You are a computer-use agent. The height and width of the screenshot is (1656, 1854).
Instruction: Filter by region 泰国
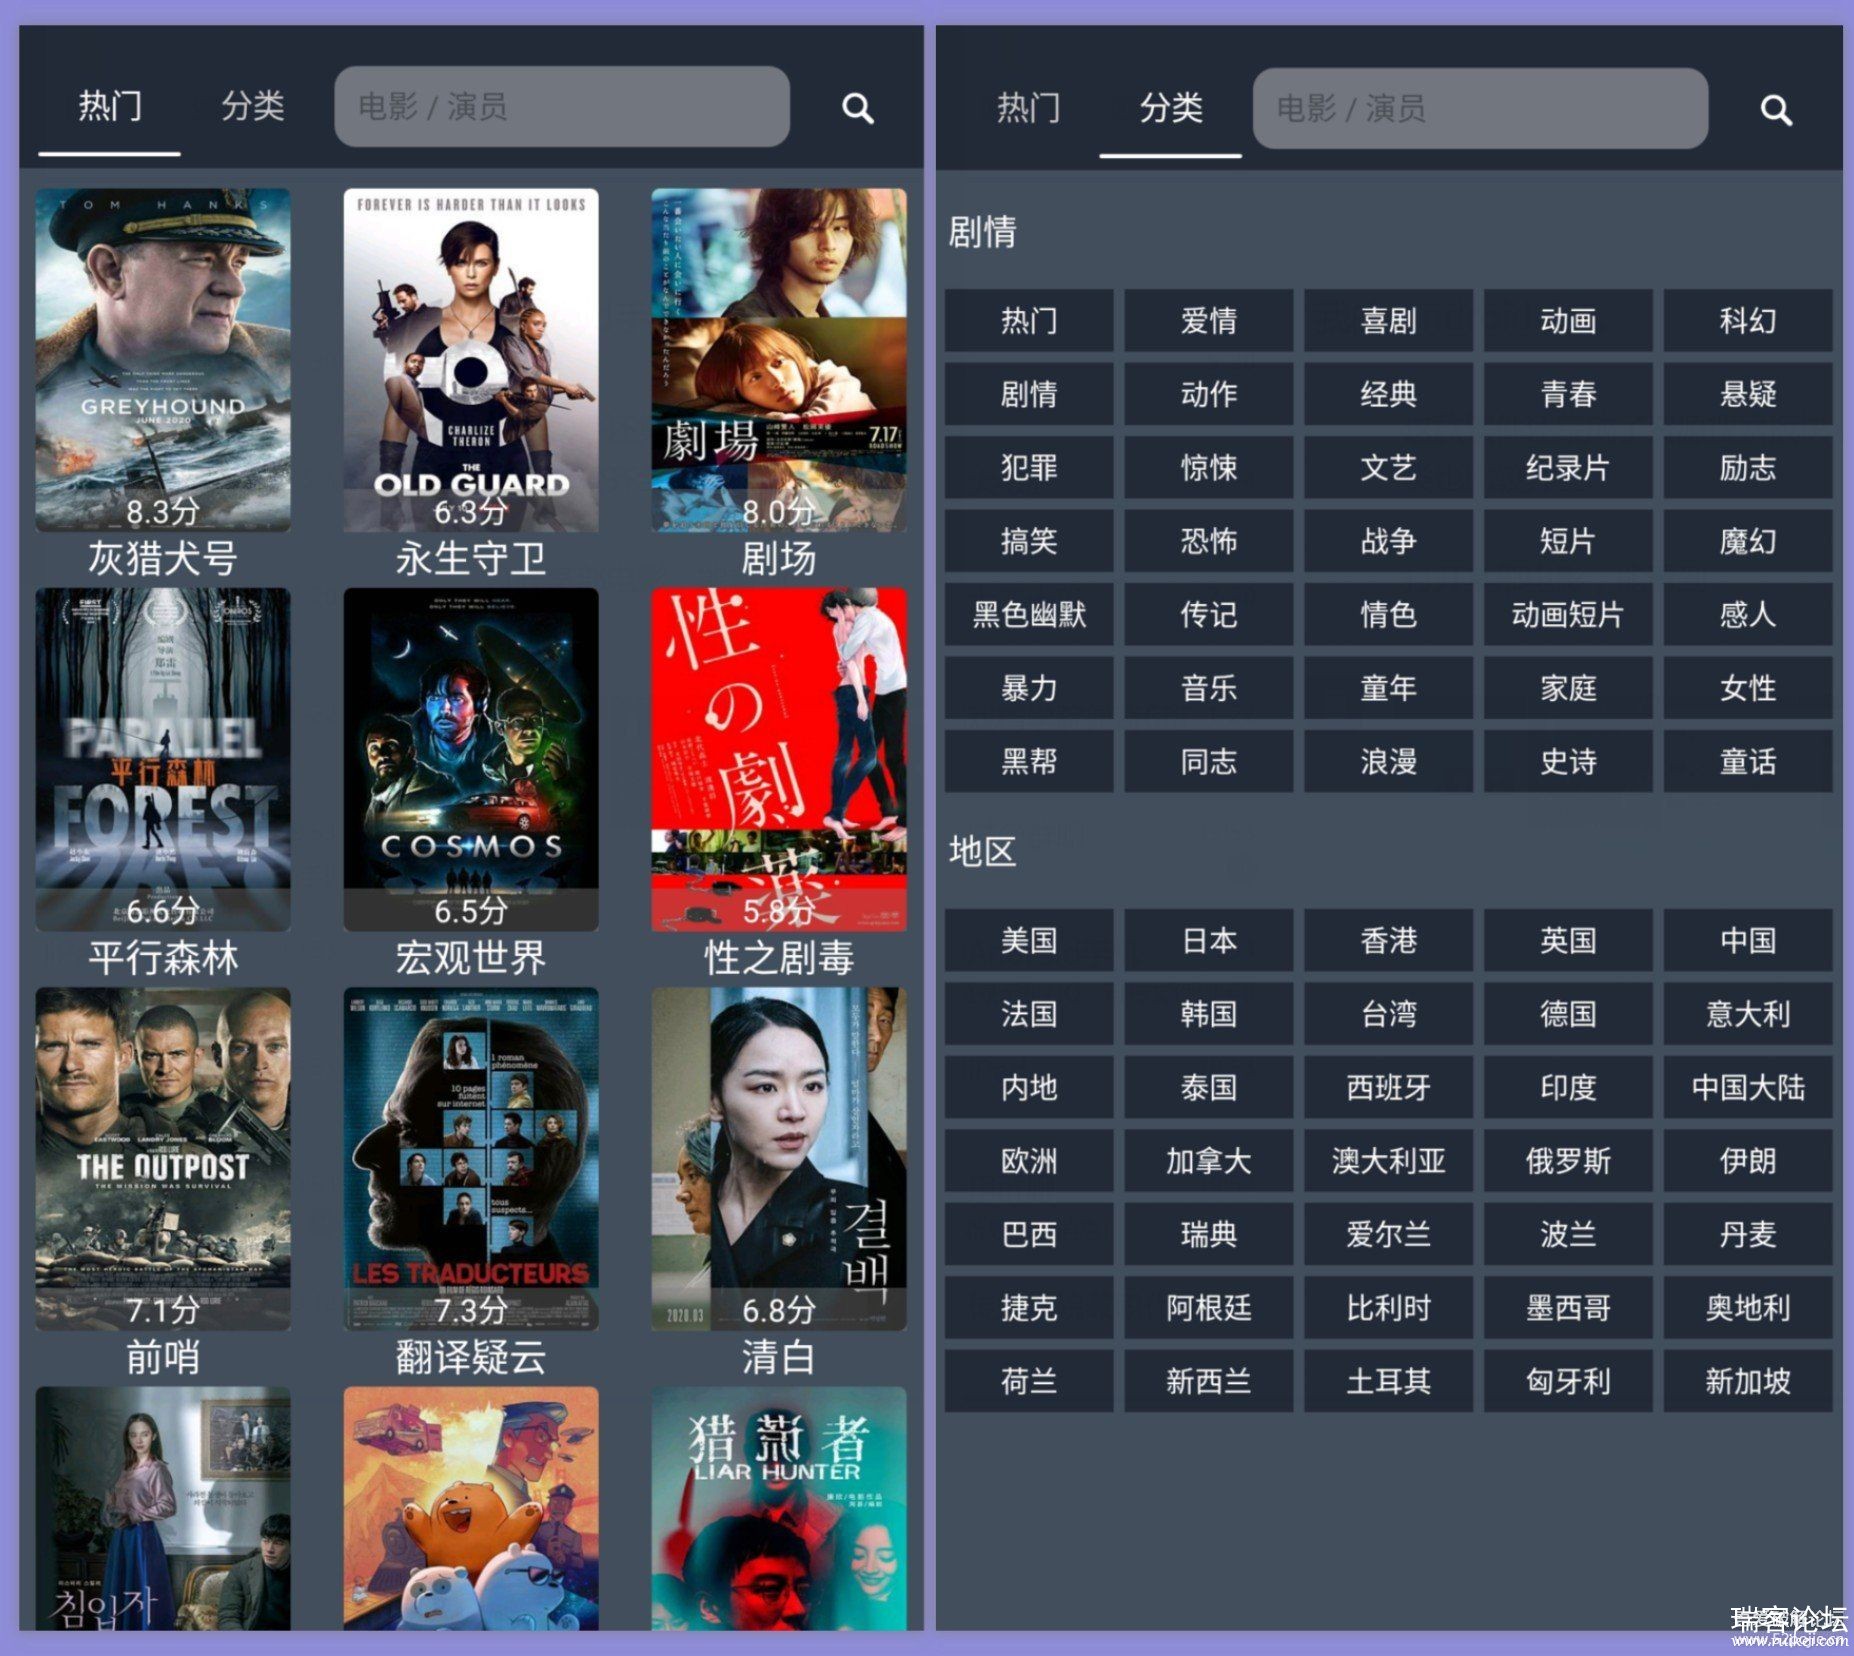click(x=1208, y=1087)
